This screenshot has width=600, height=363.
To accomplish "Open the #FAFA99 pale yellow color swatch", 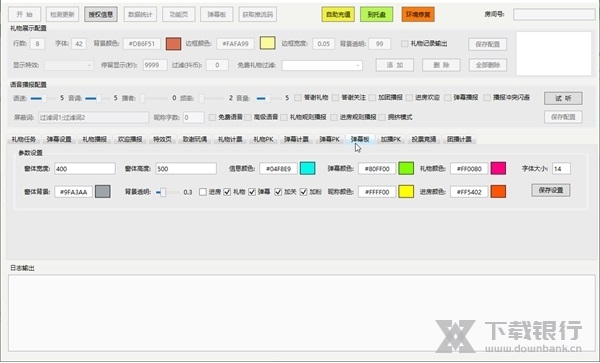I will point(267,43).
